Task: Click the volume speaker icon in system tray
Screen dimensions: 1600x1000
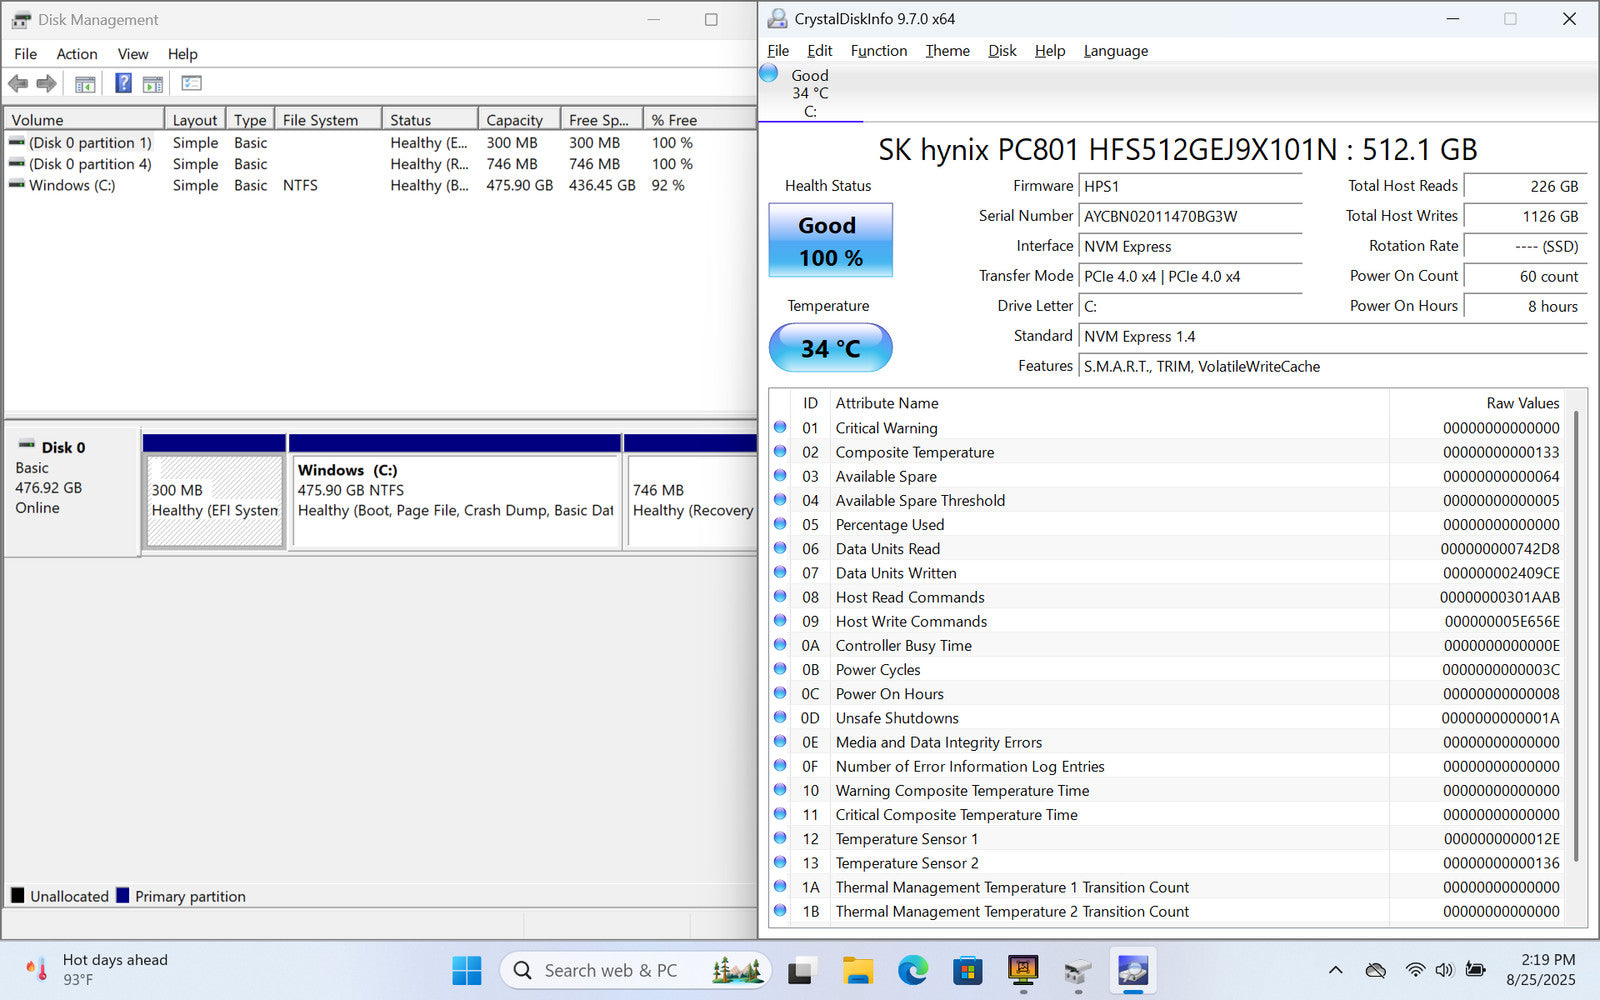Action: pos(1444,970)
